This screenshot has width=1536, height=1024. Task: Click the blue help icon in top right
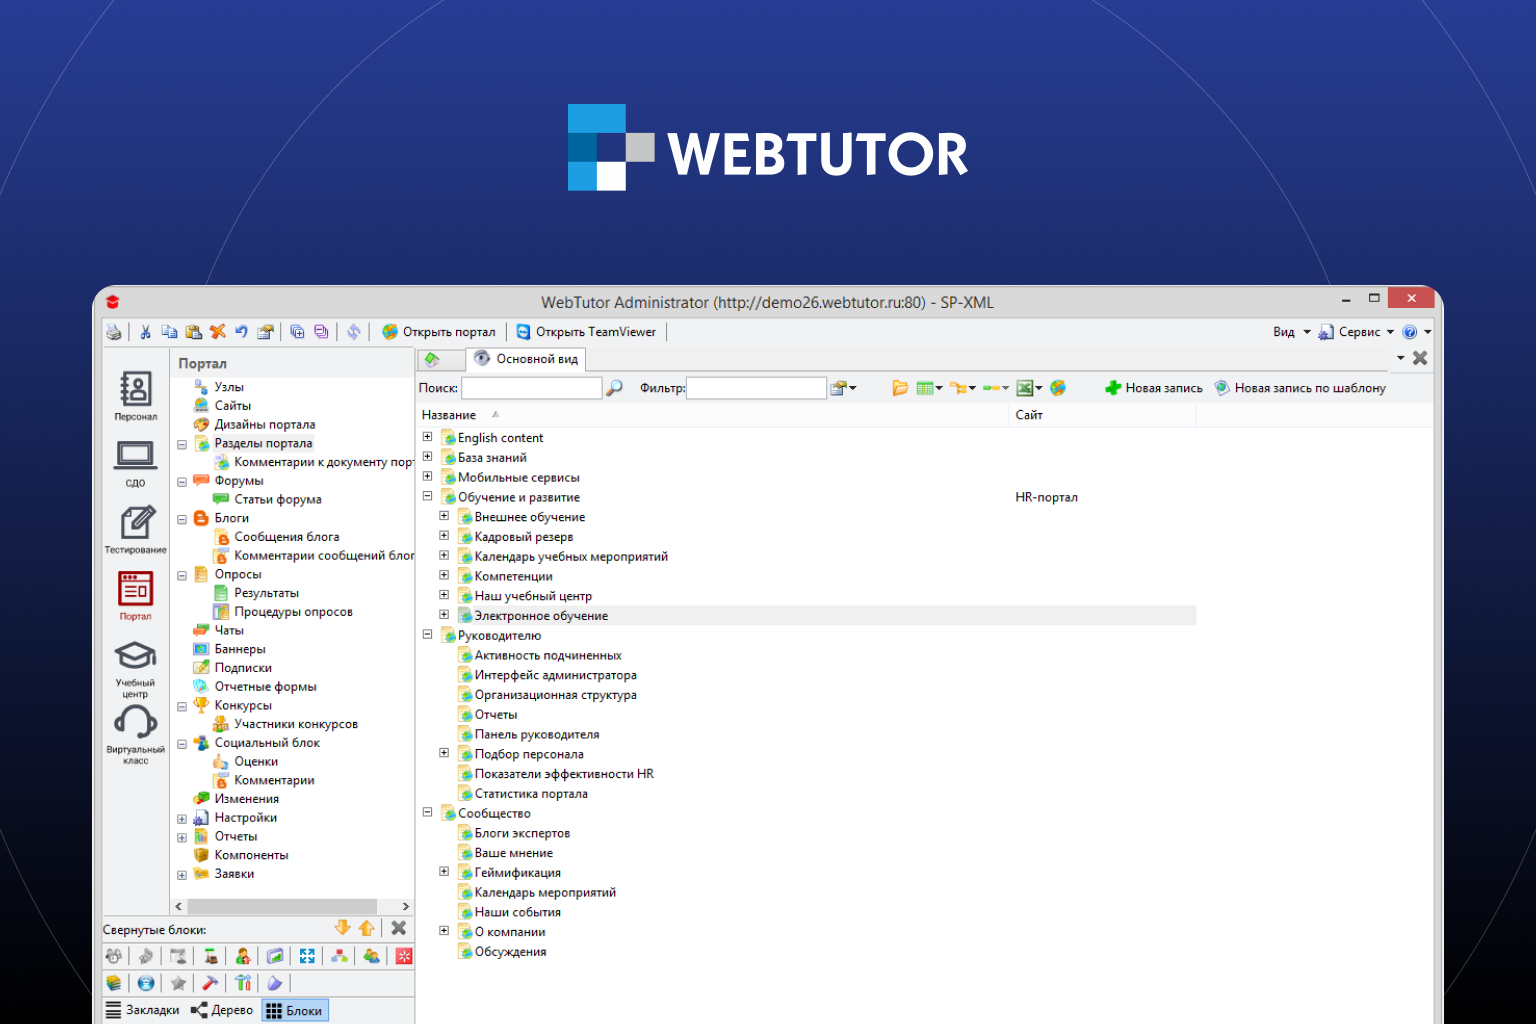[1410, 332]
